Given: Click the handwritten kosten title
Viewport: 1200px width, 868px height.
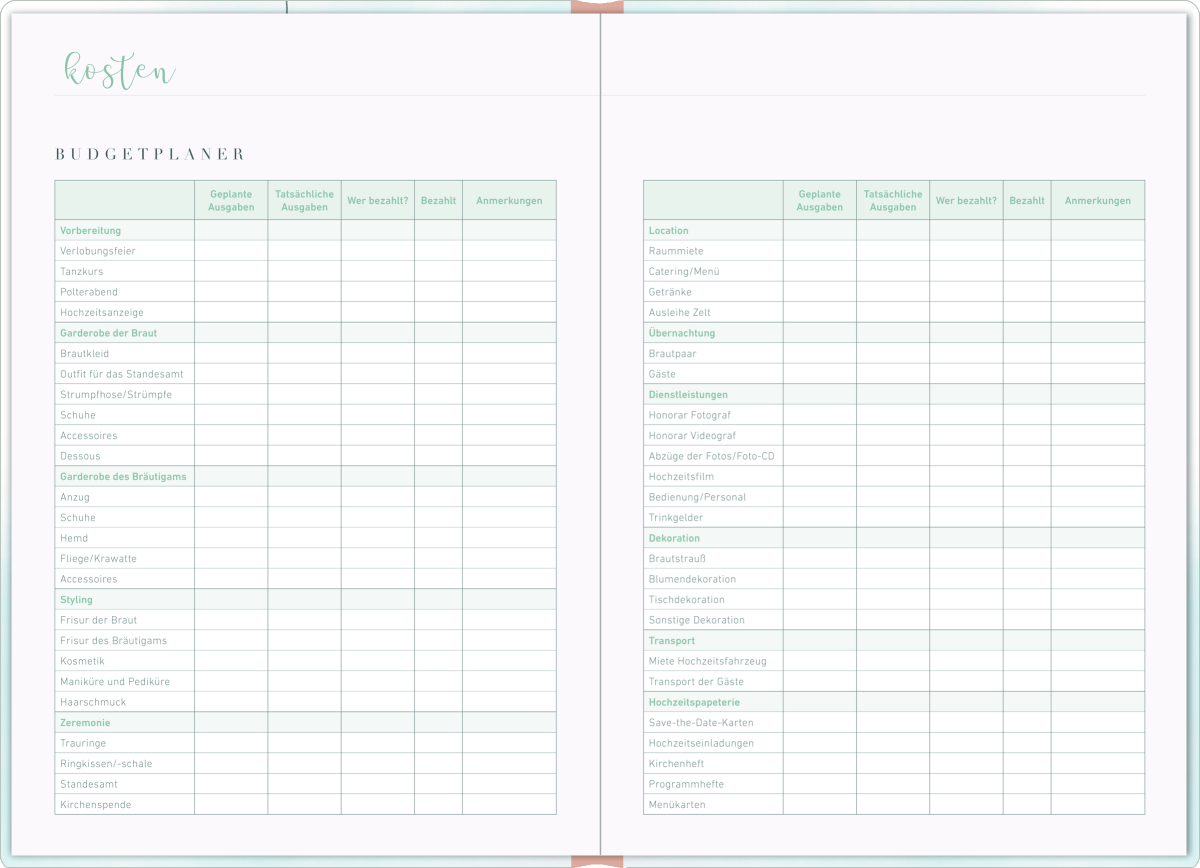Looking at the screenshot, I should (x=119, y=70).
